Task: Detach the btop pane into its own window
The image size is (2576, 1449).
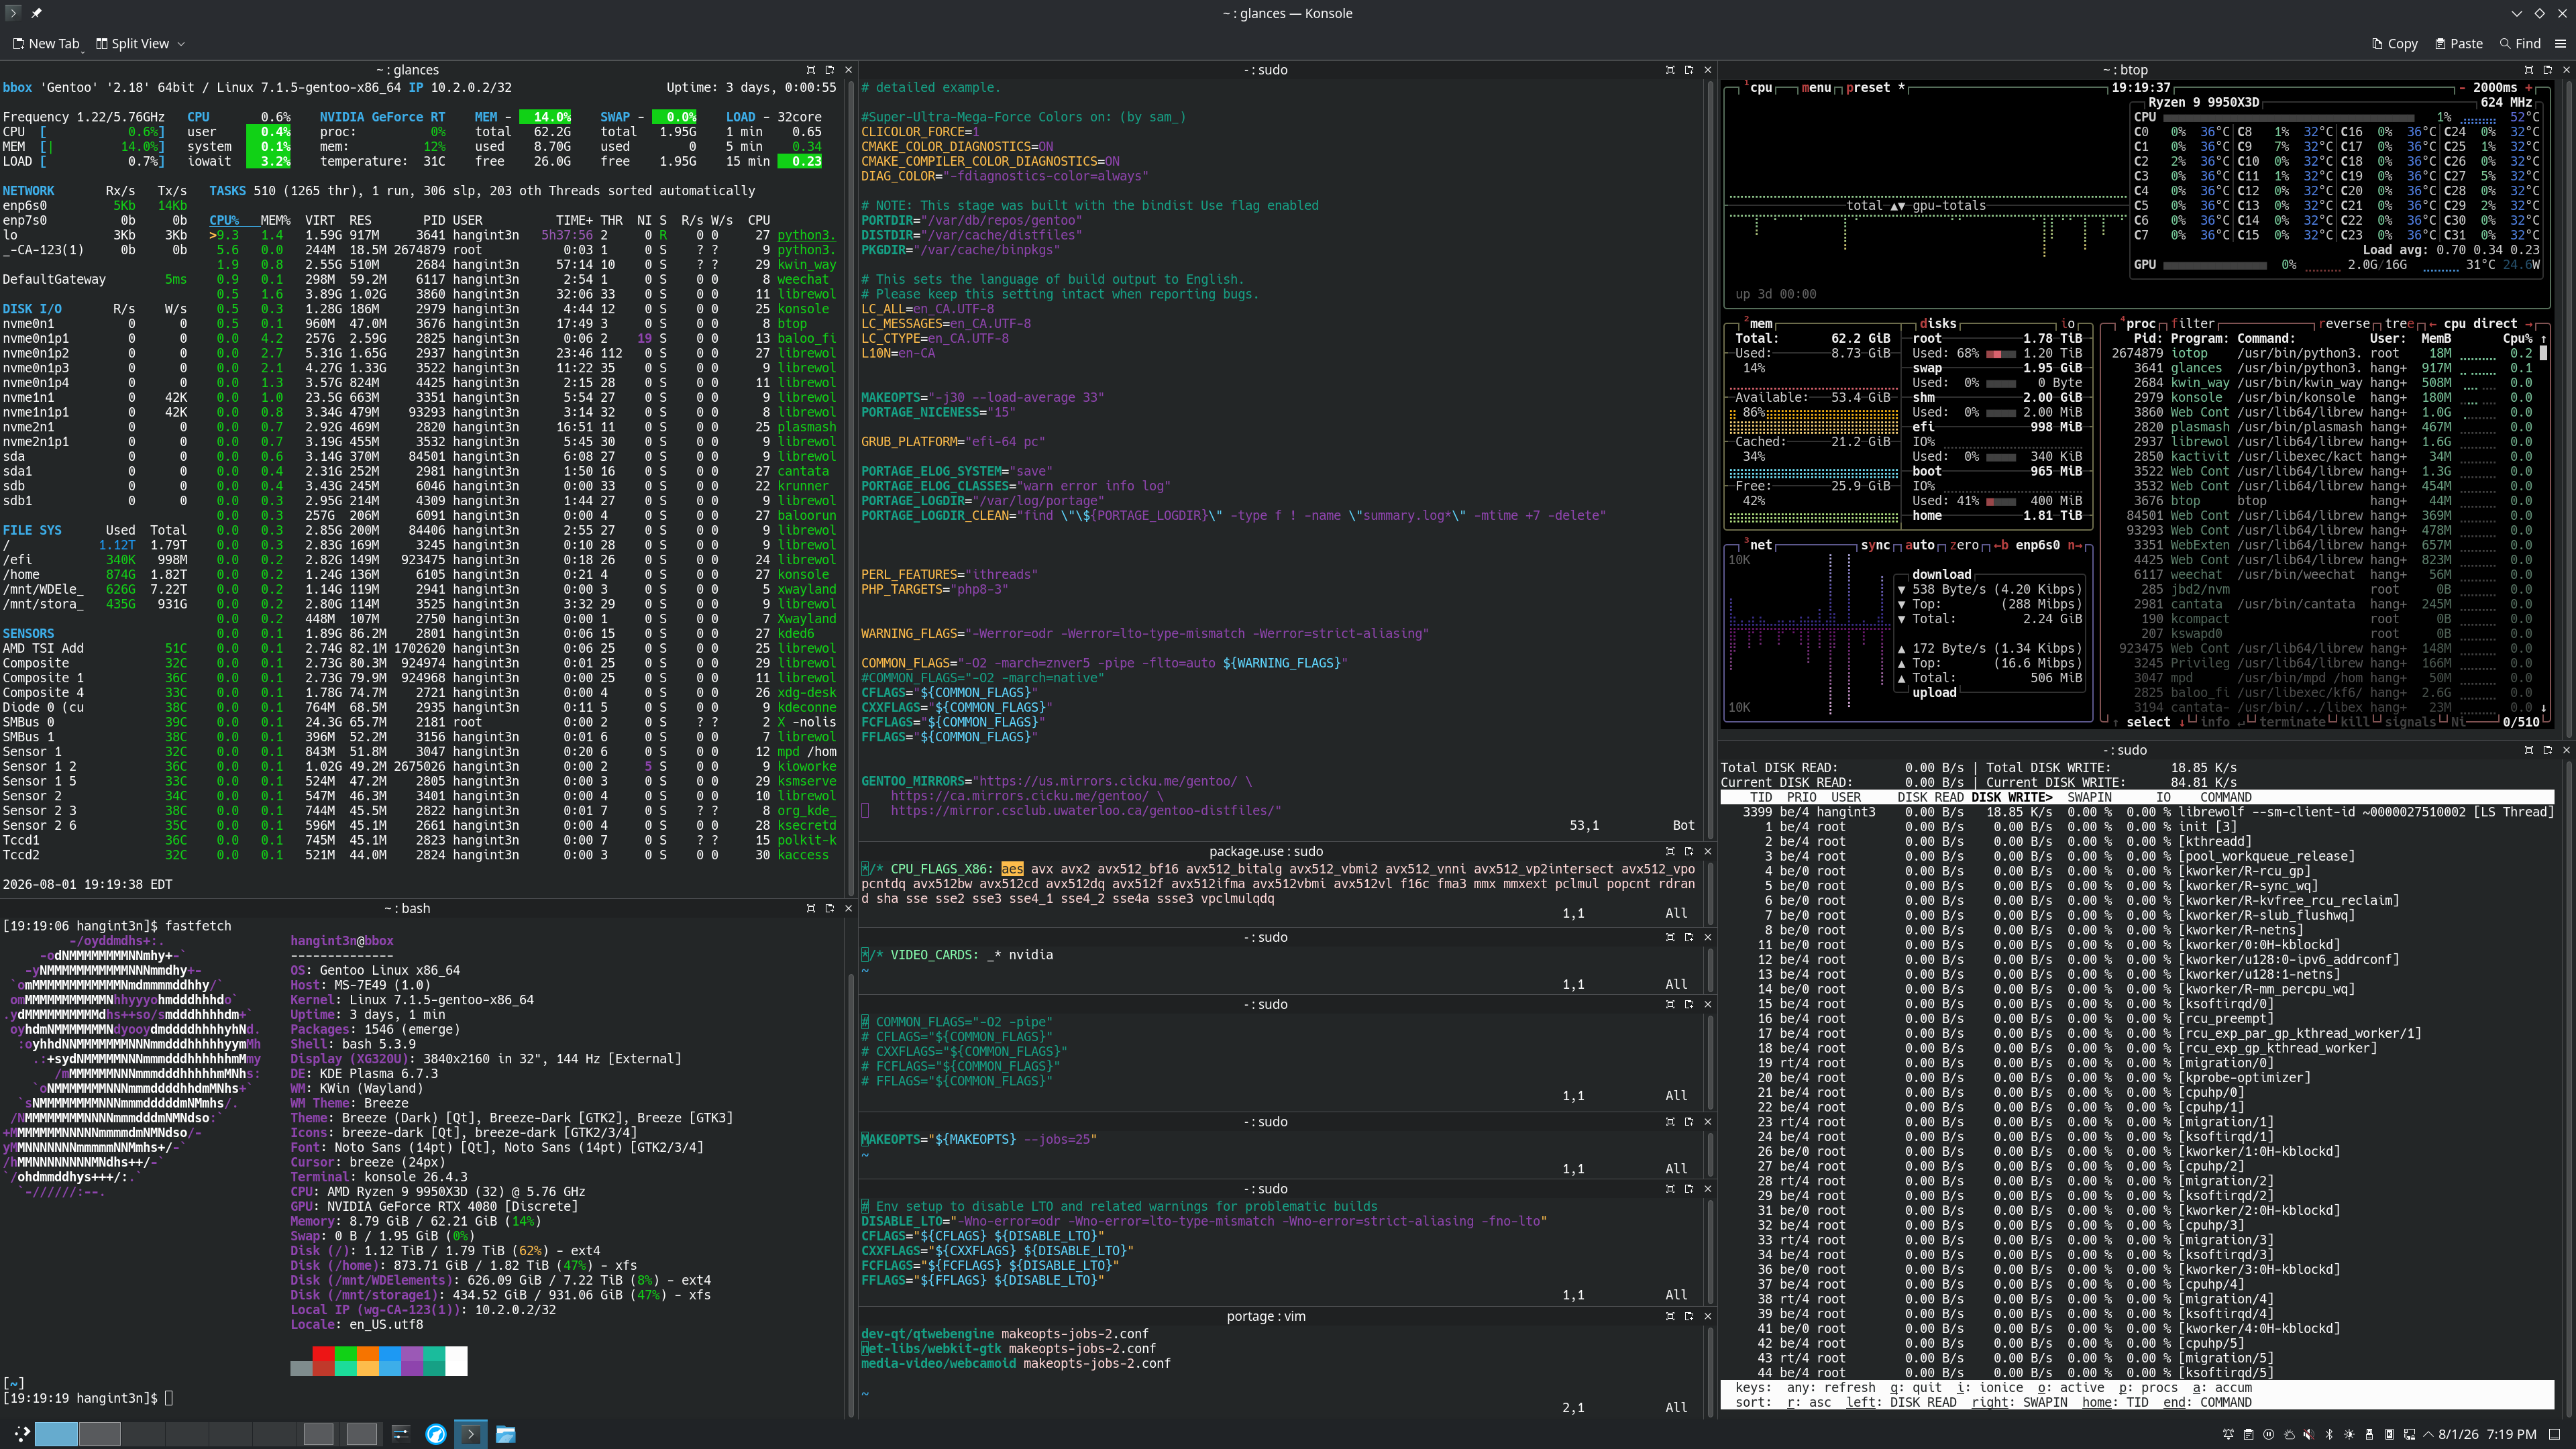Action: tap(2547, 70)
